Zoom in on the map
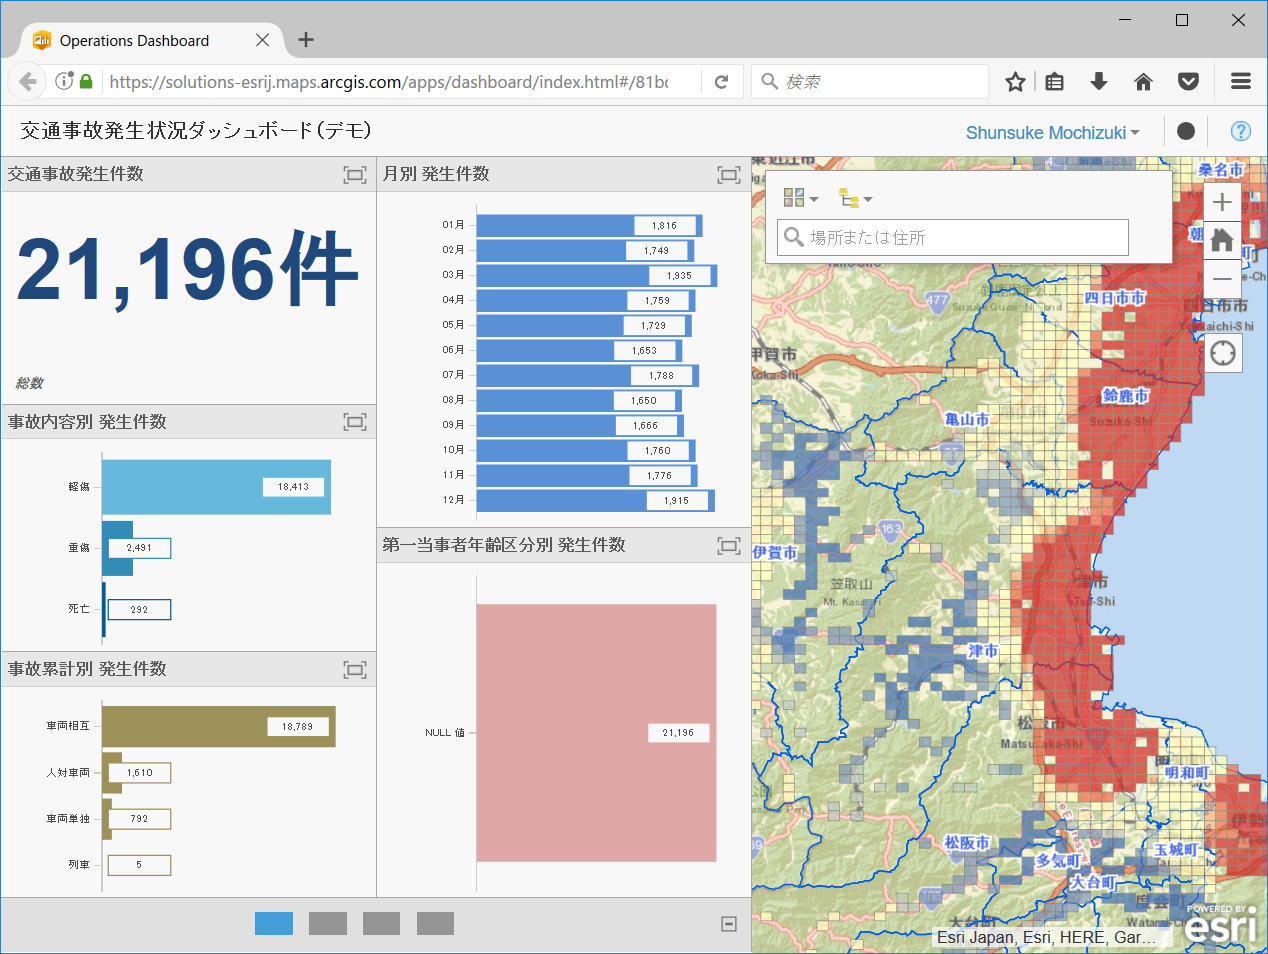This screenshot has width=1268, height=954. coord(1222,202)
